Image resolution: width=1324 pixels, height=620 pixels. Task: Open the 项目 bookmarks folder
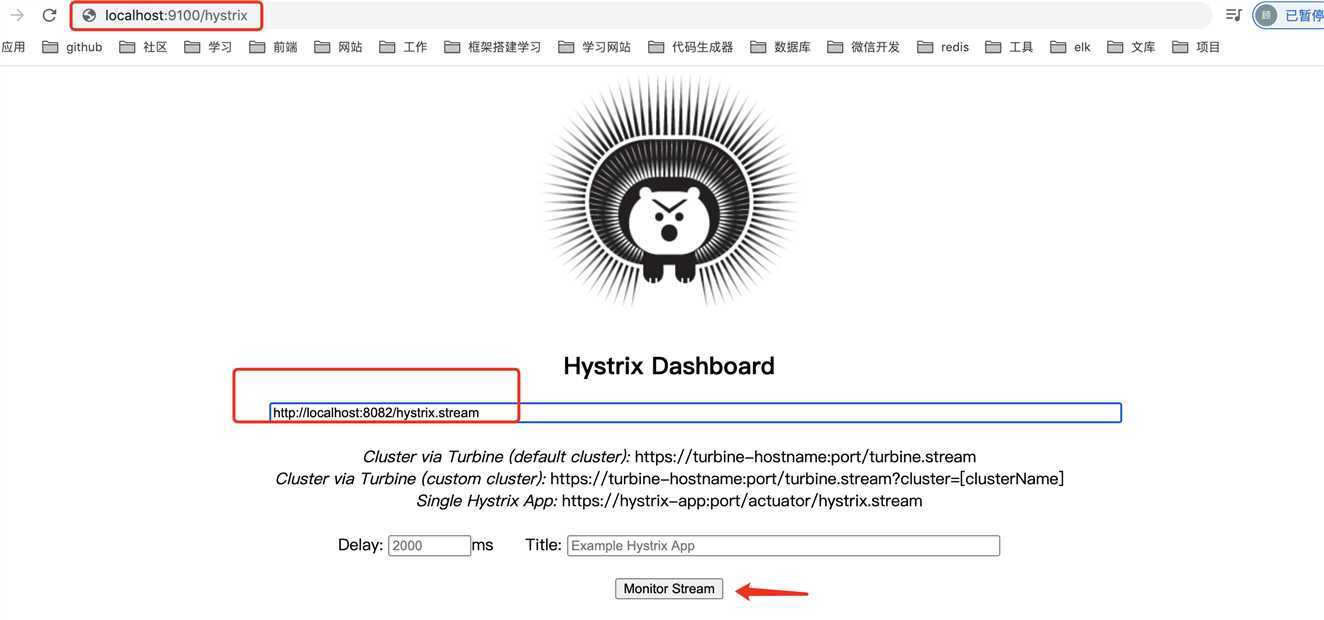[x=1197, y=47]
